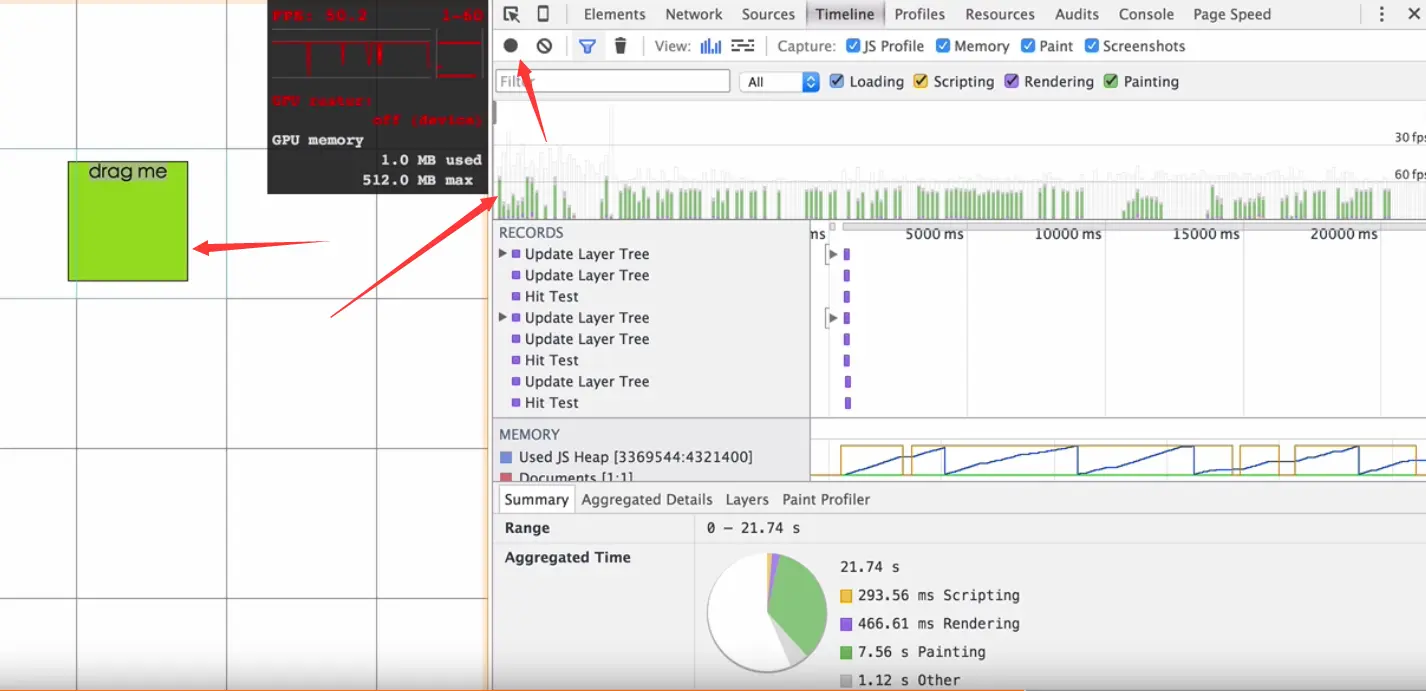This screenshot has height=691, width=1426.
Task: Open the Network tab
Action: [694, 14]
